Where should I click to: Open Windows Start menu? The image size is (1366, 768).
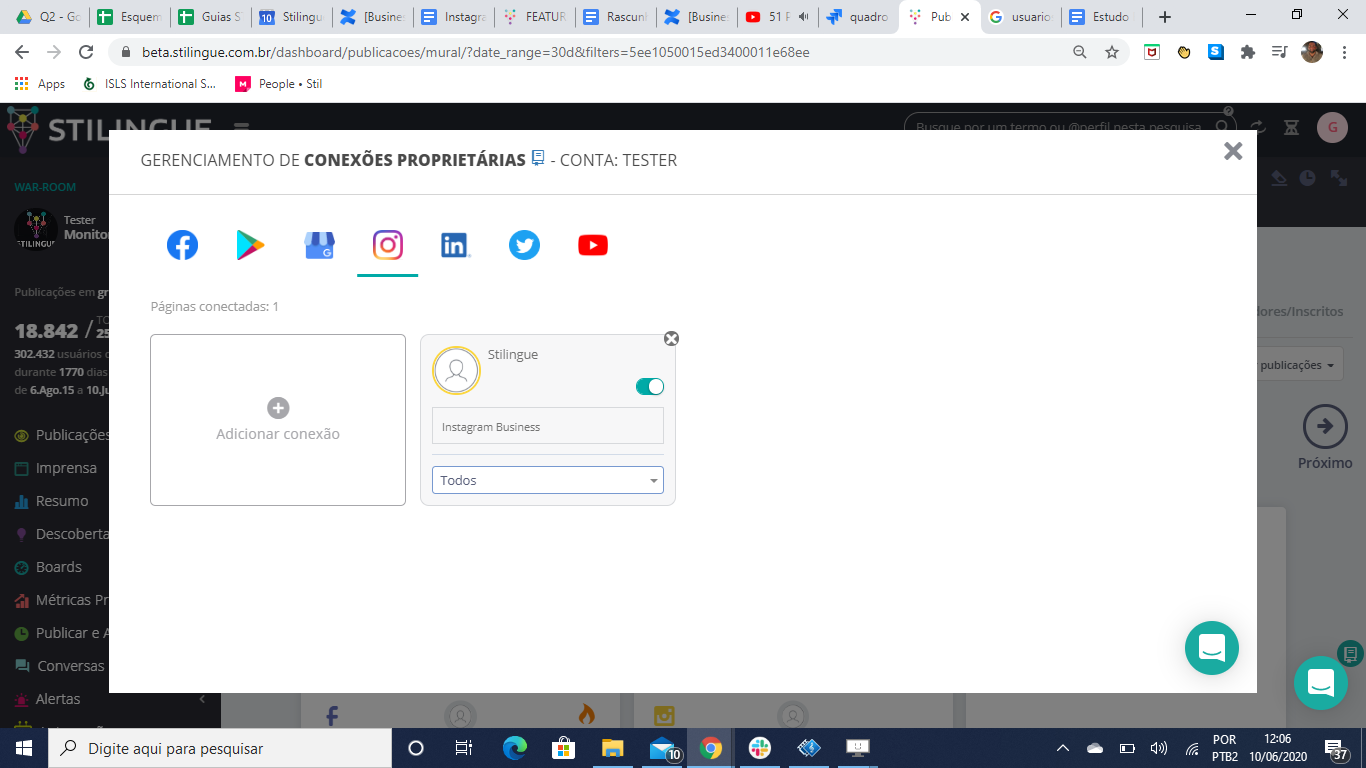(x=24, y=748)
